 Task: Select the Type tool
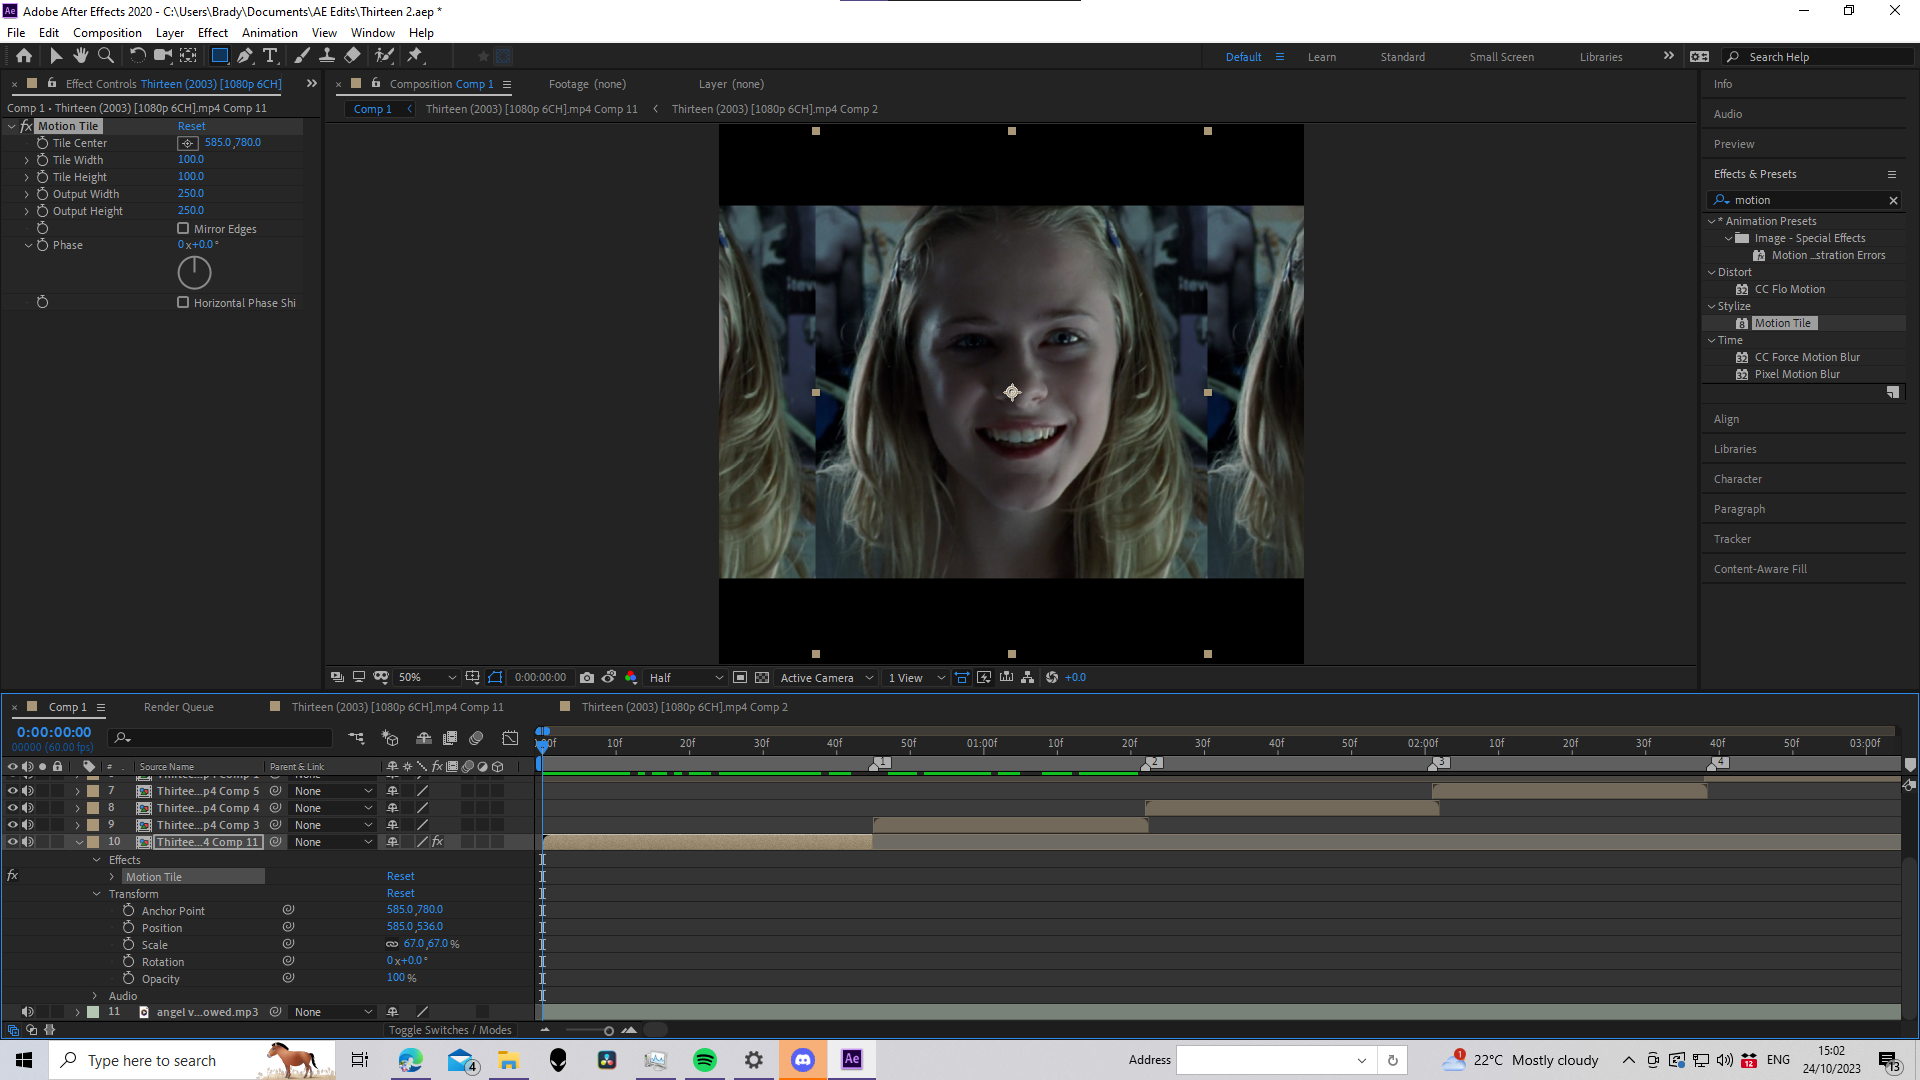[268, 56]
